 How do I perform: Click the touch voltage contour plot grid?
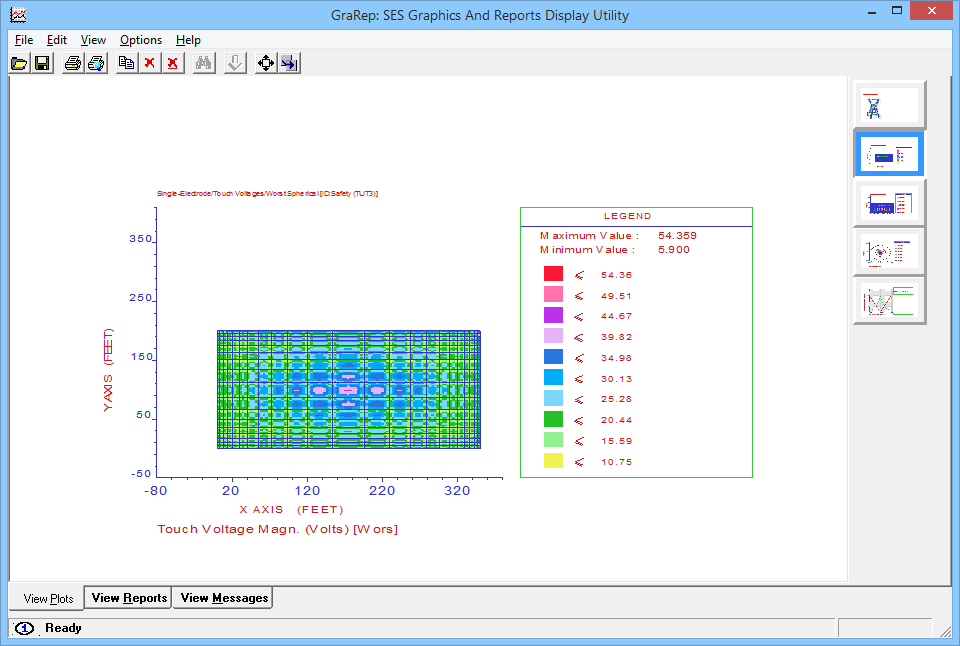pyautogui.click(x=349, y=389)
